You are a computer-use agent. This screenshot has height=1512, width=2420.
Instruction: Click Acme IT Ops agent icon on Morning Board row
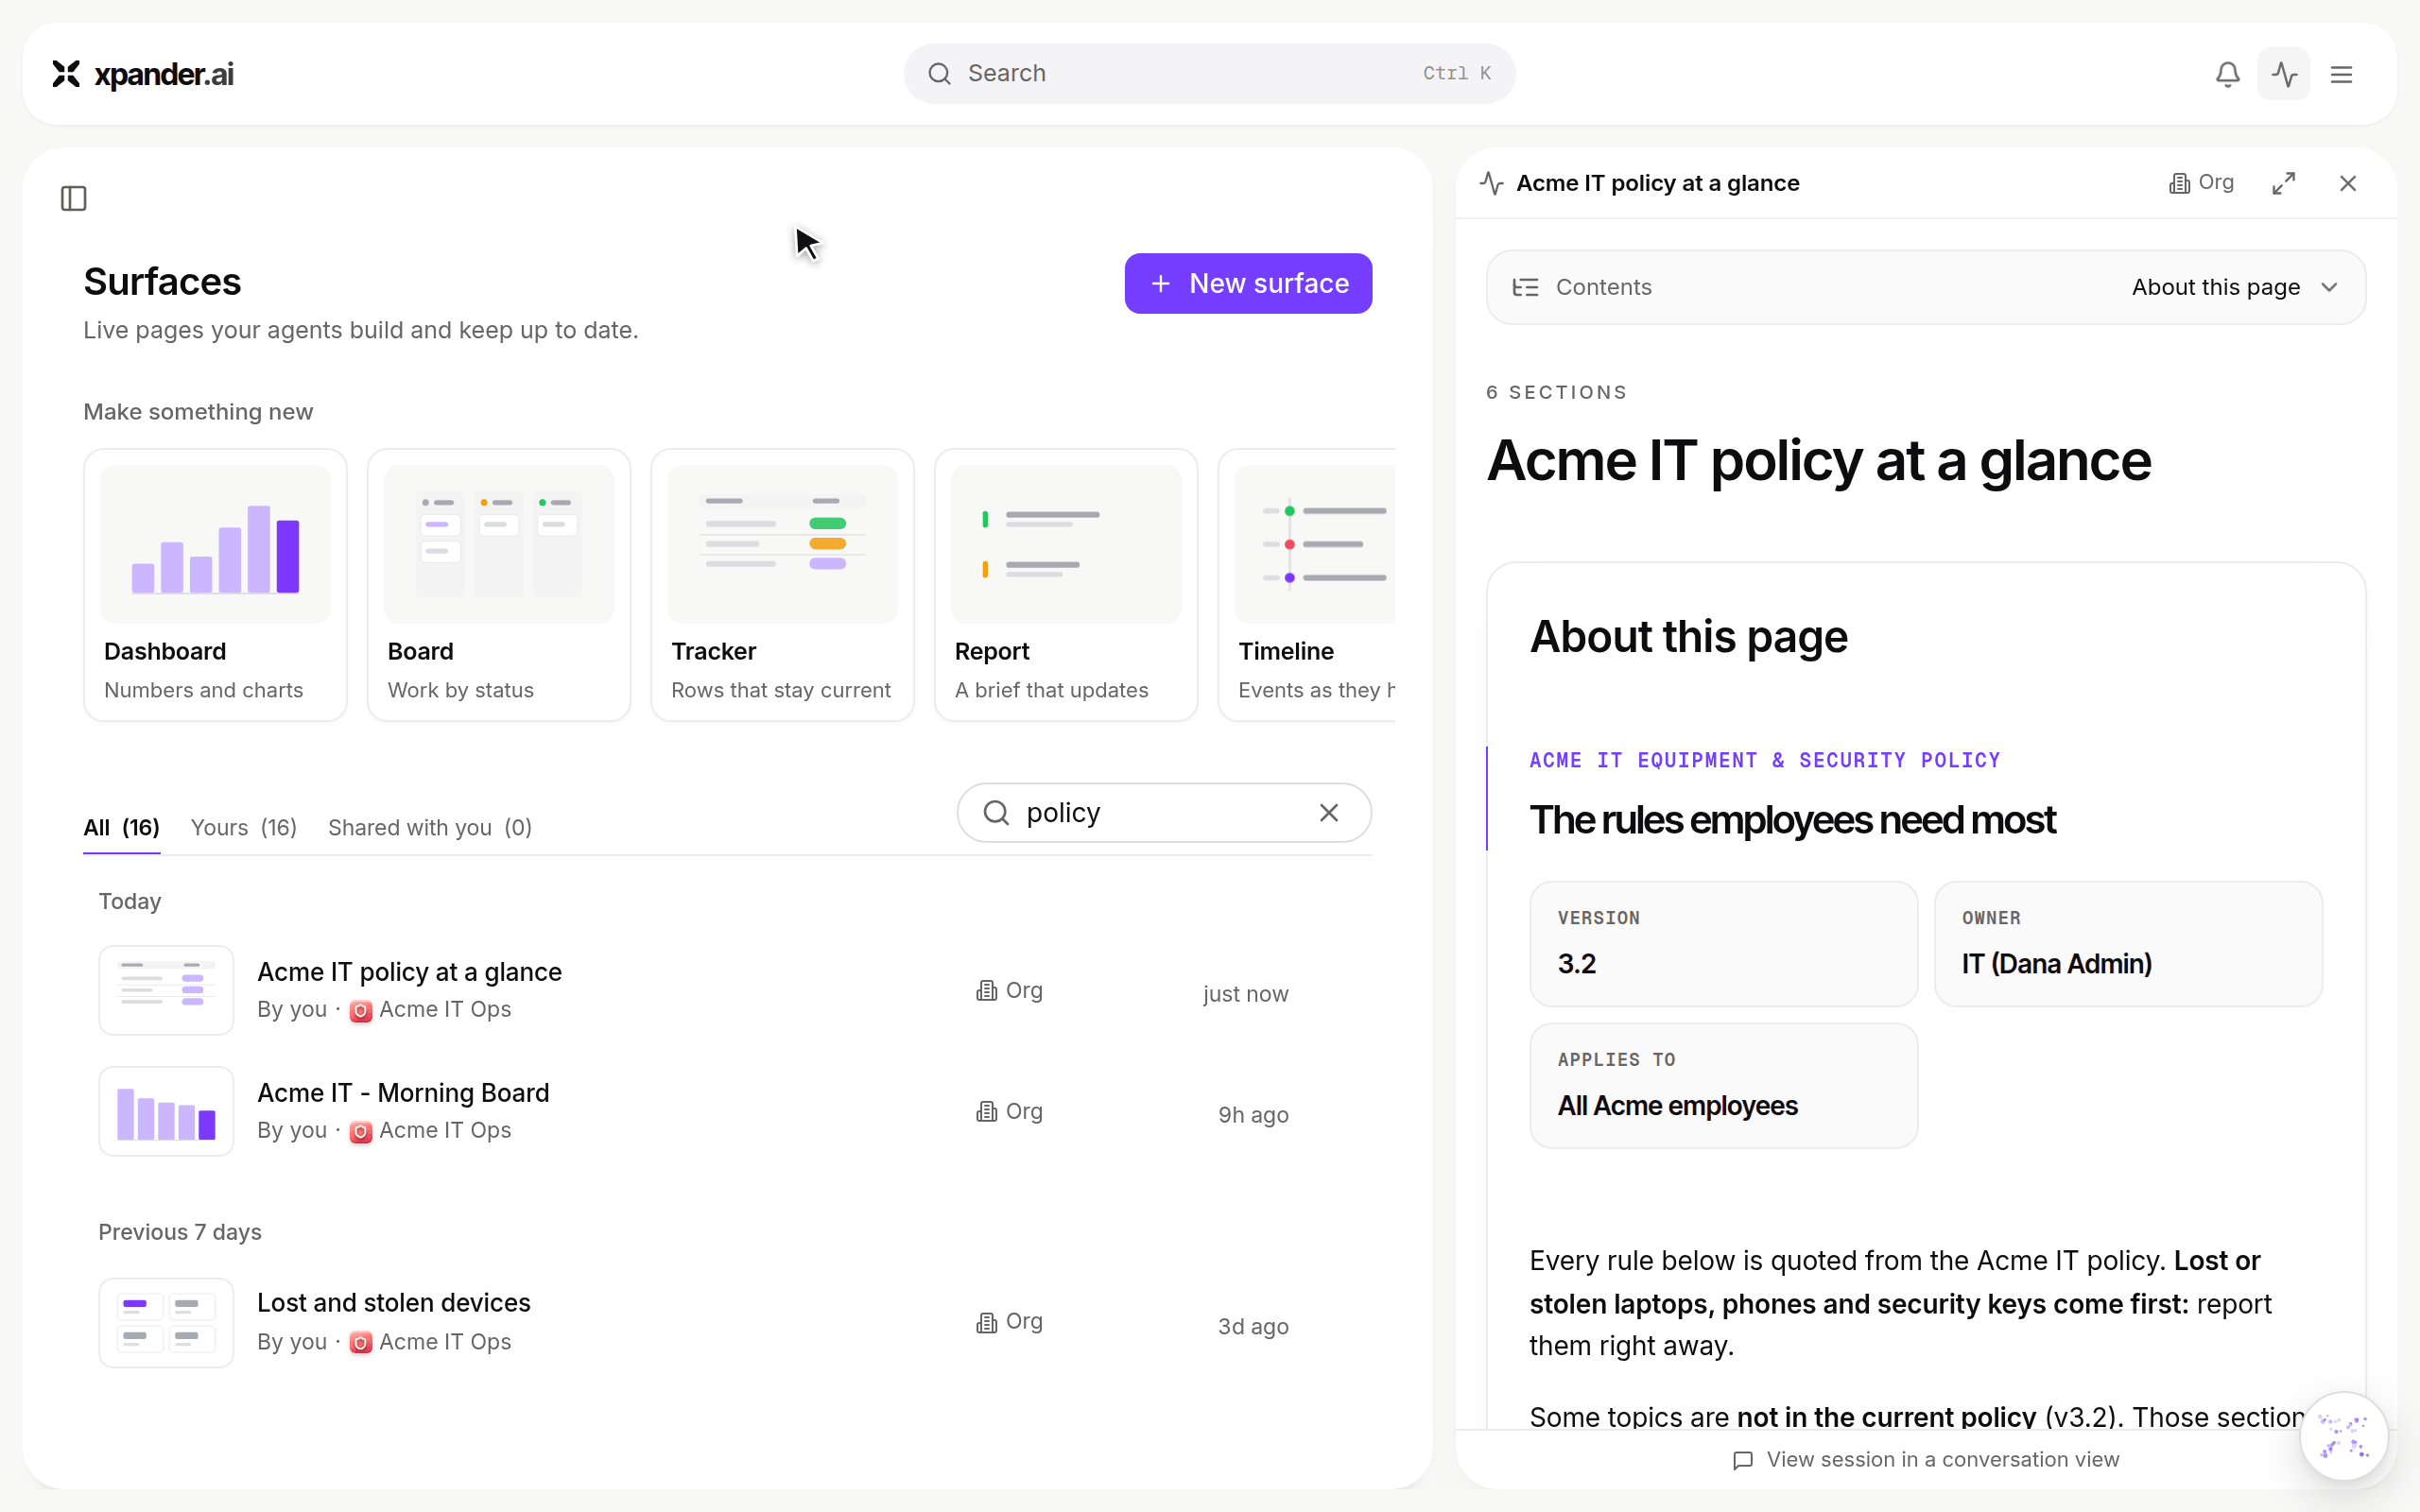click(x=361, y=1132)
